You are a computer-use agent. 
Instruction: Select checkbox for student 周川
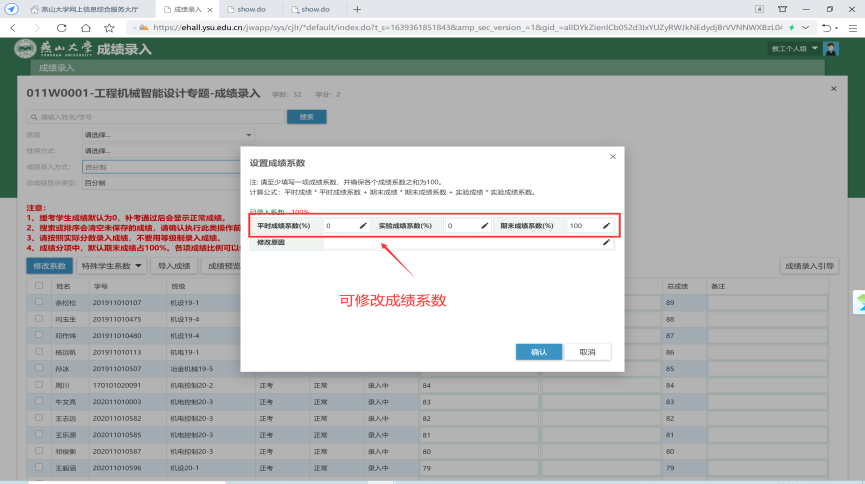tap(39, 384)
